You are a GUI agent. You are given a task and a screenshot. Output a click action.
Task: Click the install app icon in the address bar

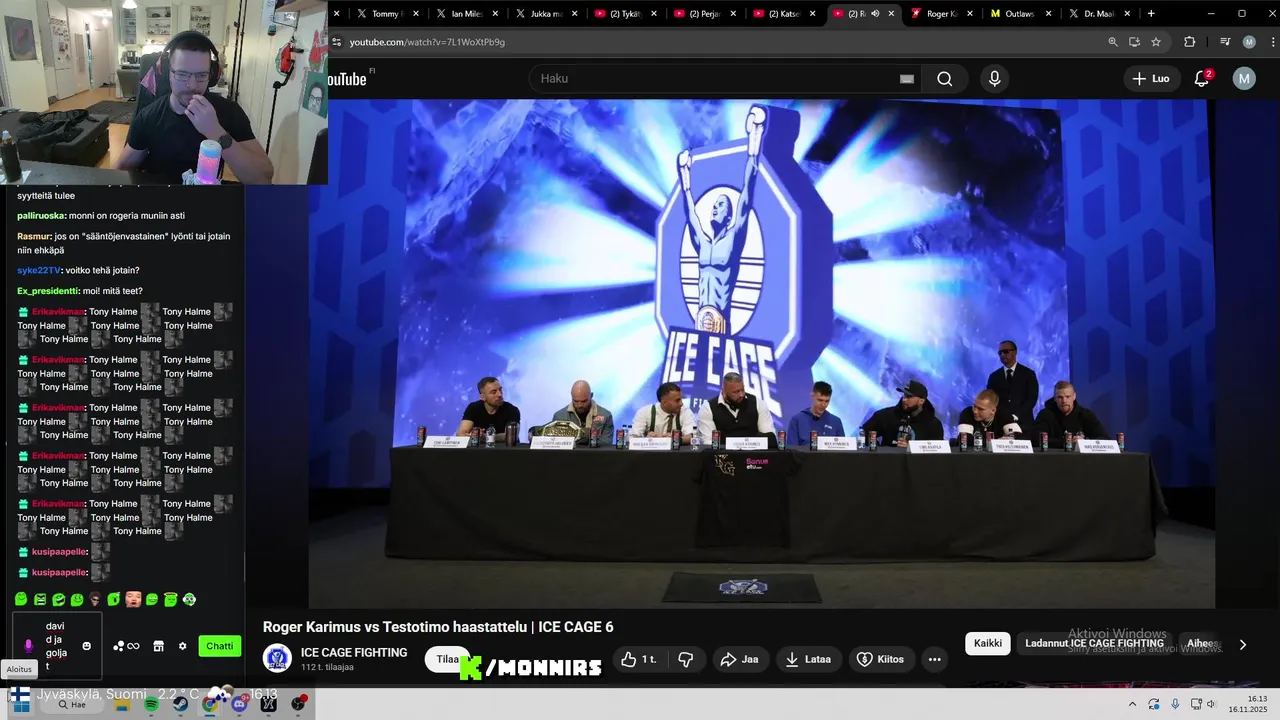pyautogui.click(x=1134, y=42)
